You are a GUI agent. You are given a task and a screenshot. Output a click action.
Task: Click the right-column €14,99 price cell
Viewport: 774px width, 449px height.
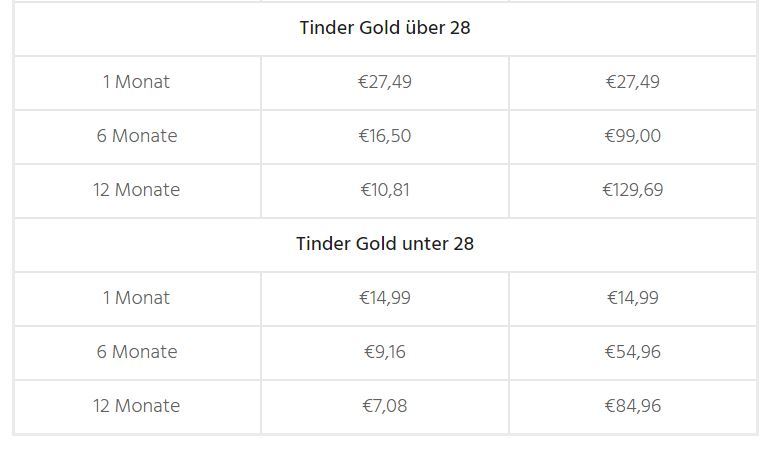(633, 298)
